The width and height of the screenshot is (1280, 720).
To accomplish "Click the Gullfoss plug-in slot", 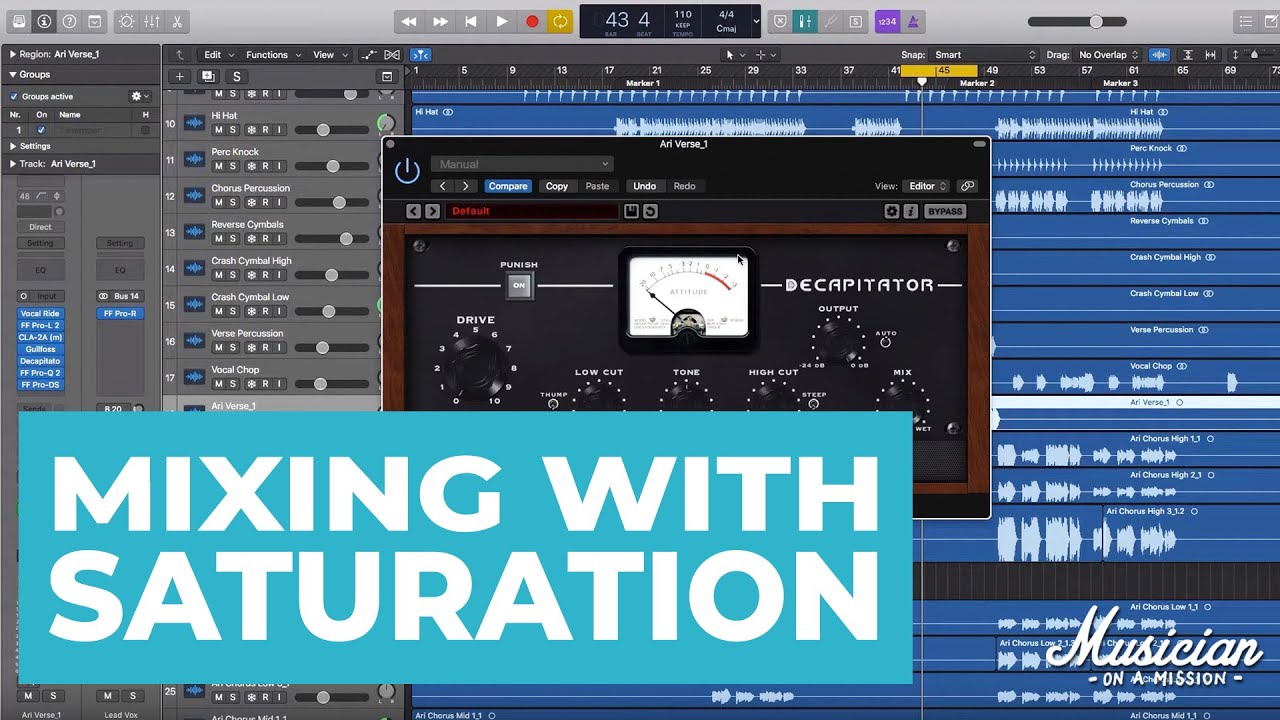I will point(41,349).
